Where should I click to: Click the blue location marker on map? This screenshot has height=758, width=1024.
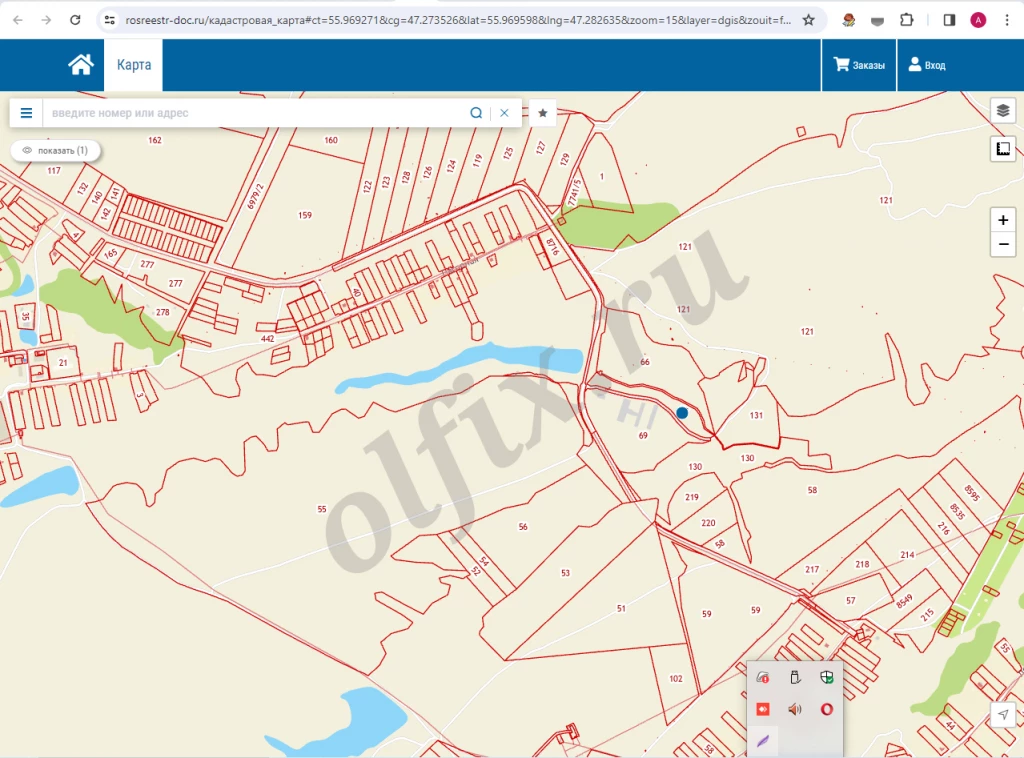coord(682,412)
